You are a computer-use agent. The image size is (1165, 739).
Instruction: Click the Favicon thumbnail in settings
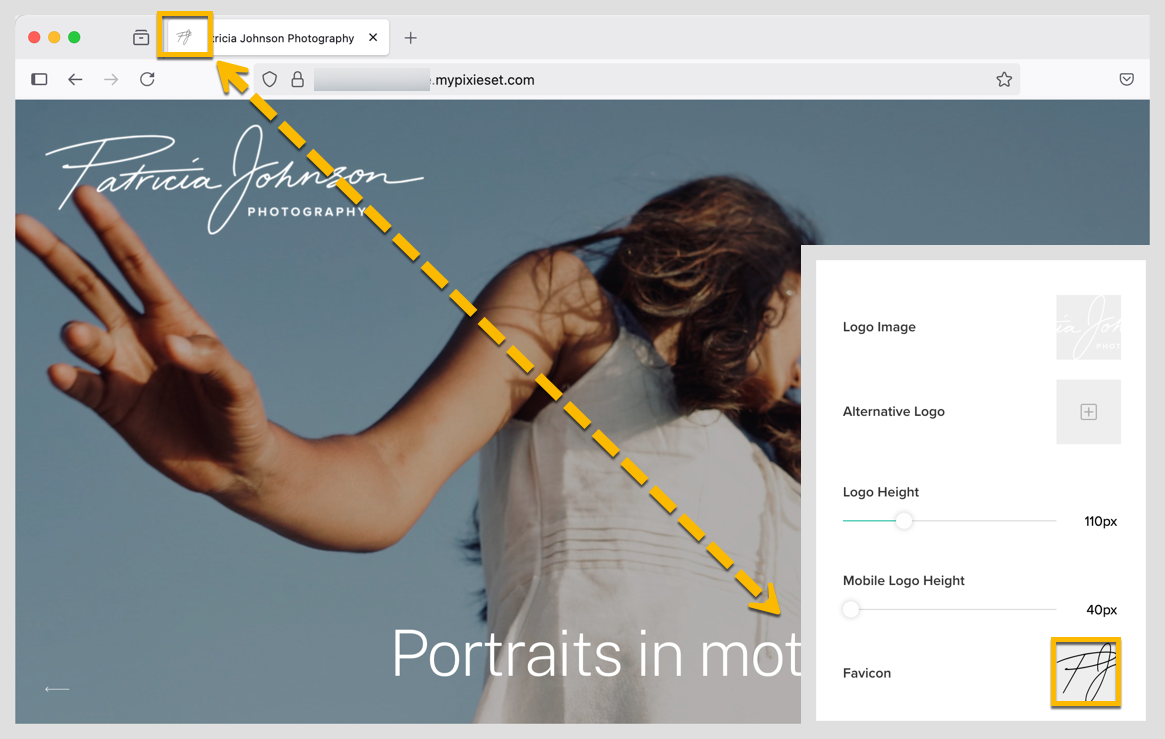pyautogui.click(x=1086, y=672)
